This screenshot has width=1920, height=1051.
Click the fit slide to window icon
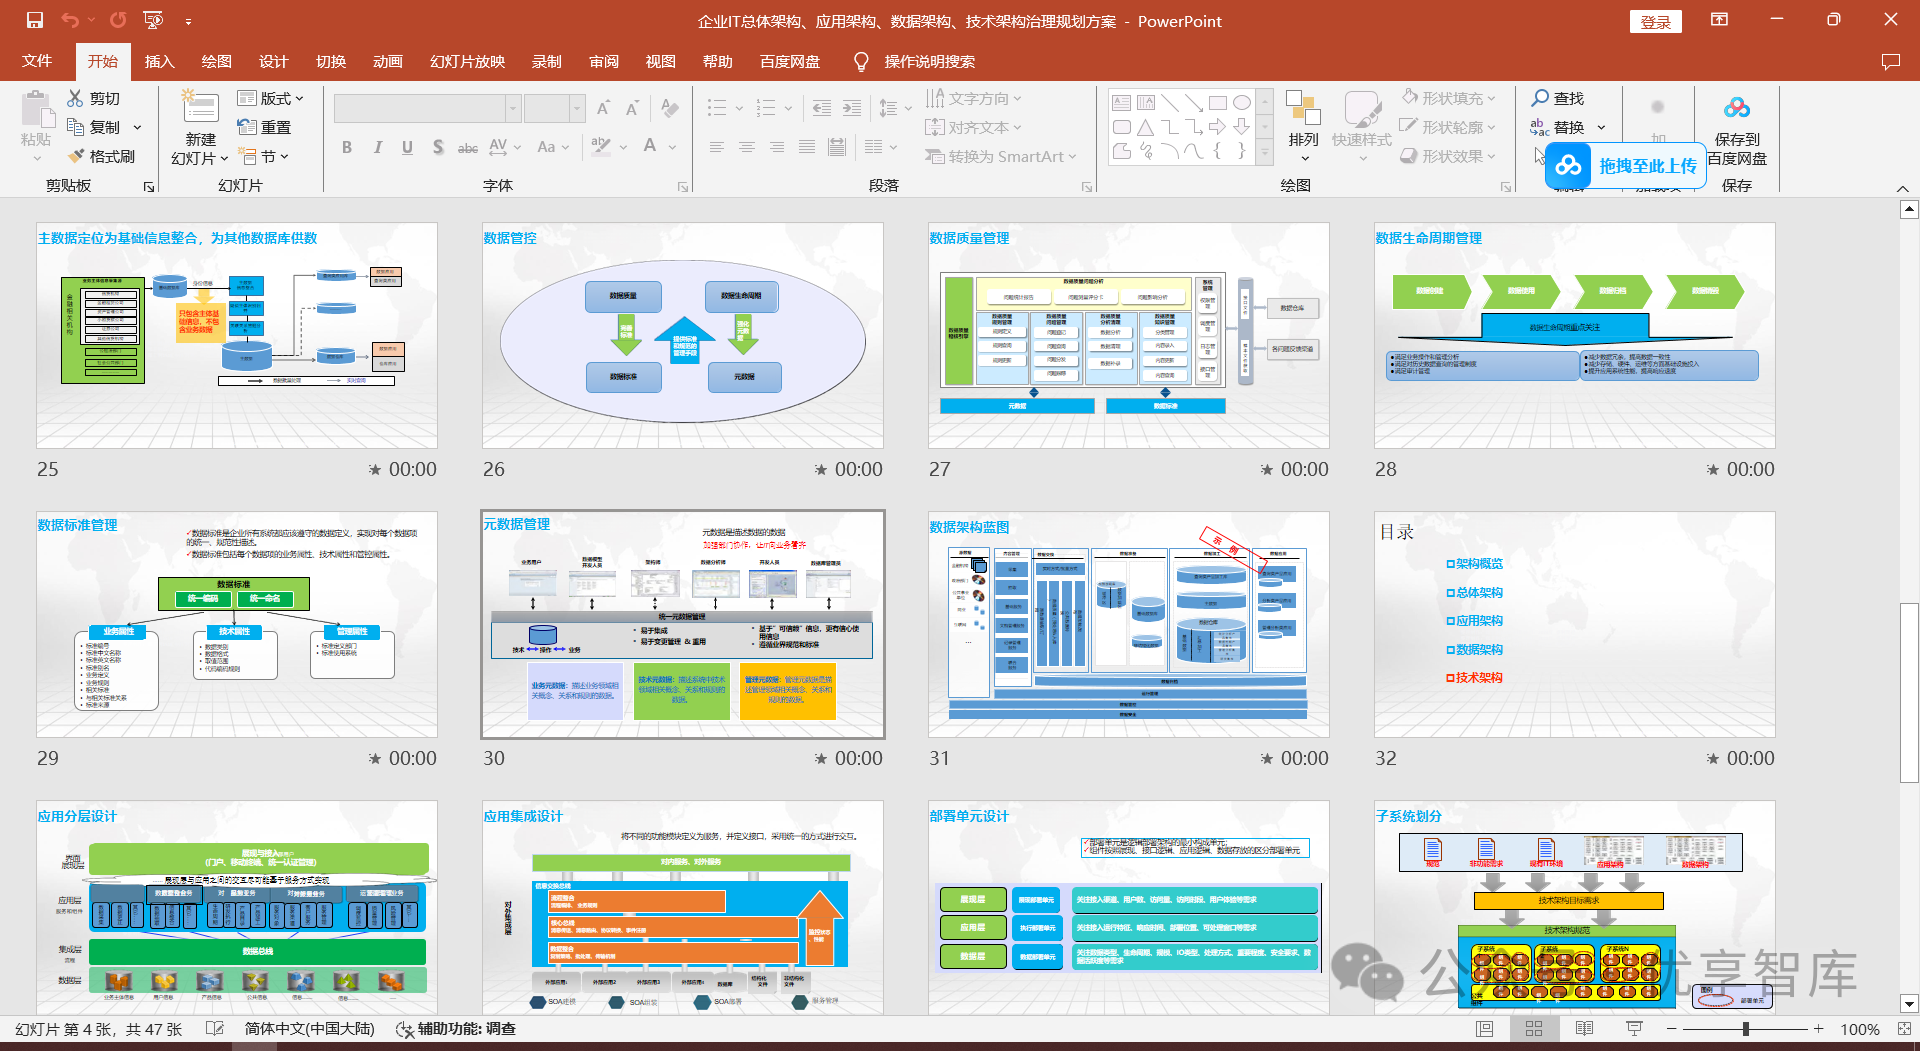(1903, 1028)
